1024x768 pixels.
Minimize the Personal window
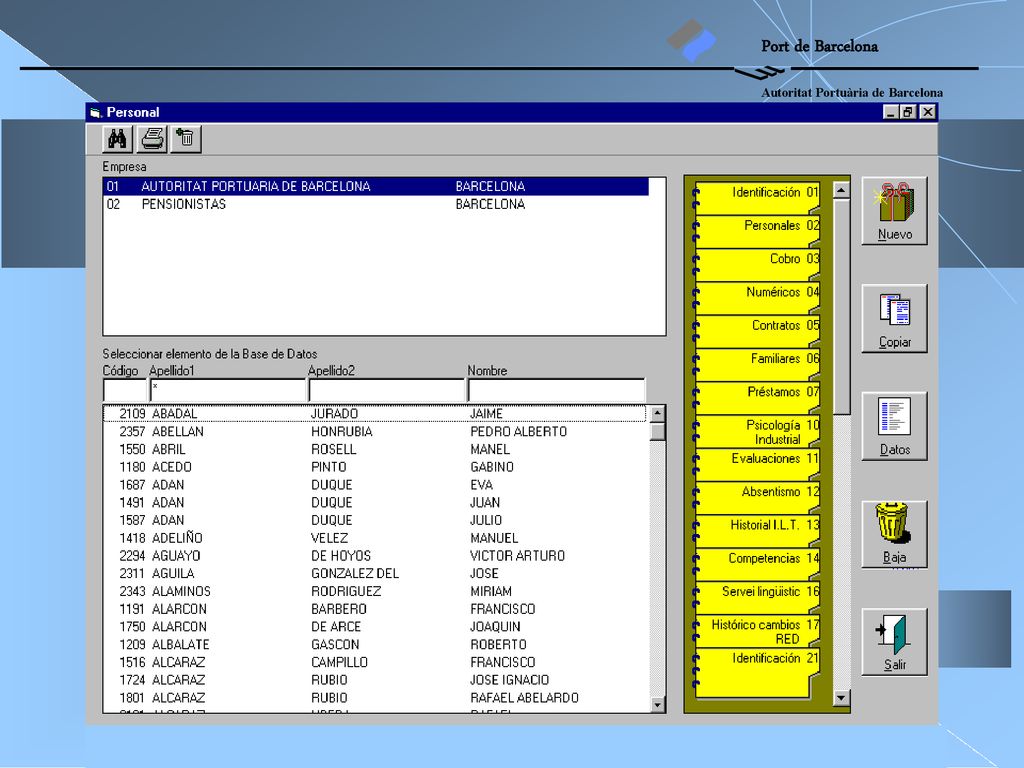pyautogui.click(x=890, y=112)
